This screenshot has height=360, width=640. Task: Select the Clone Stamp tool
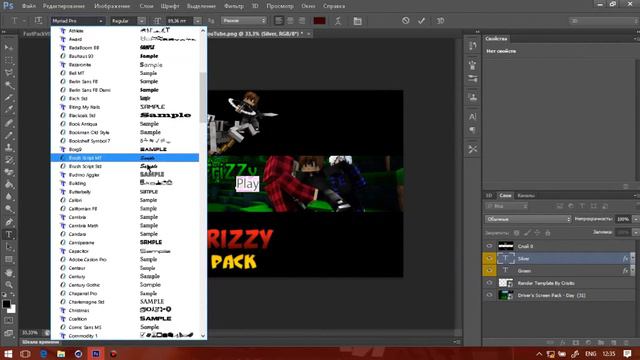(x=9, y=148)
